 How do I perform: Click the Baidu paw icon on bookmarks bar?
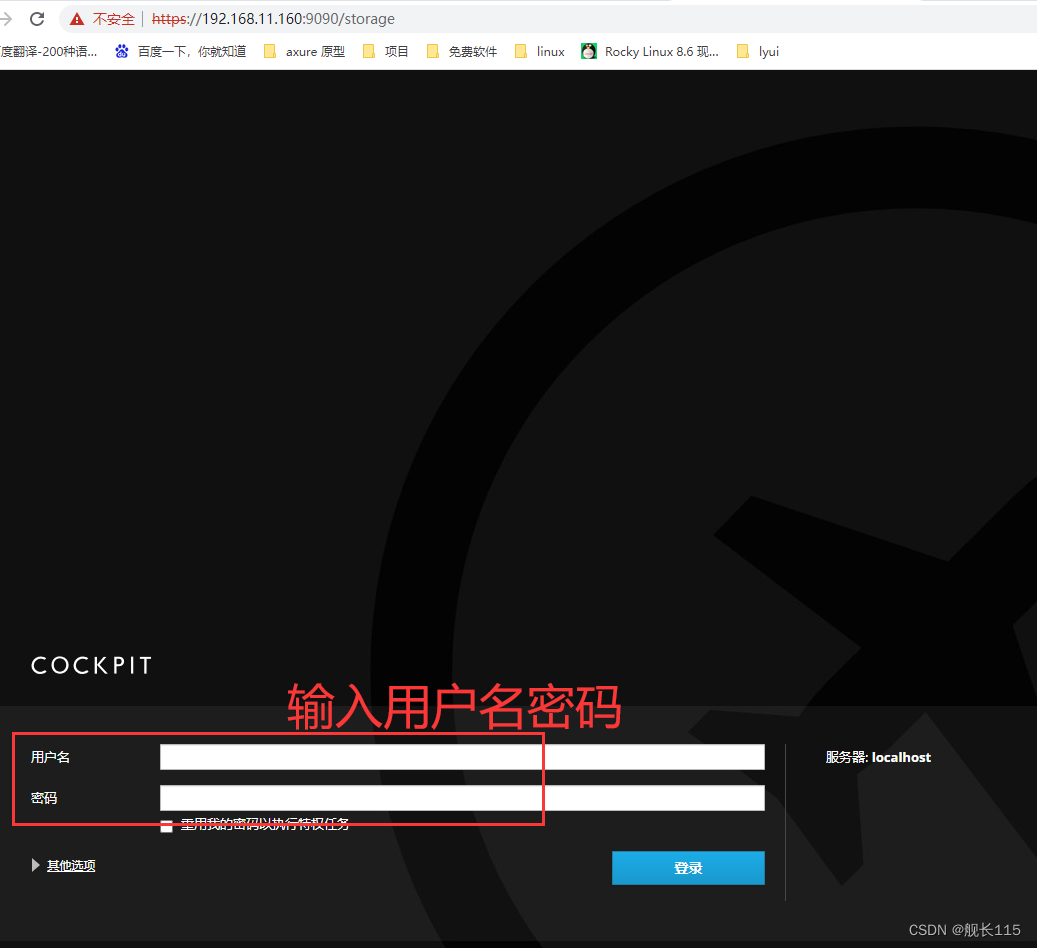tap(122, 51)
